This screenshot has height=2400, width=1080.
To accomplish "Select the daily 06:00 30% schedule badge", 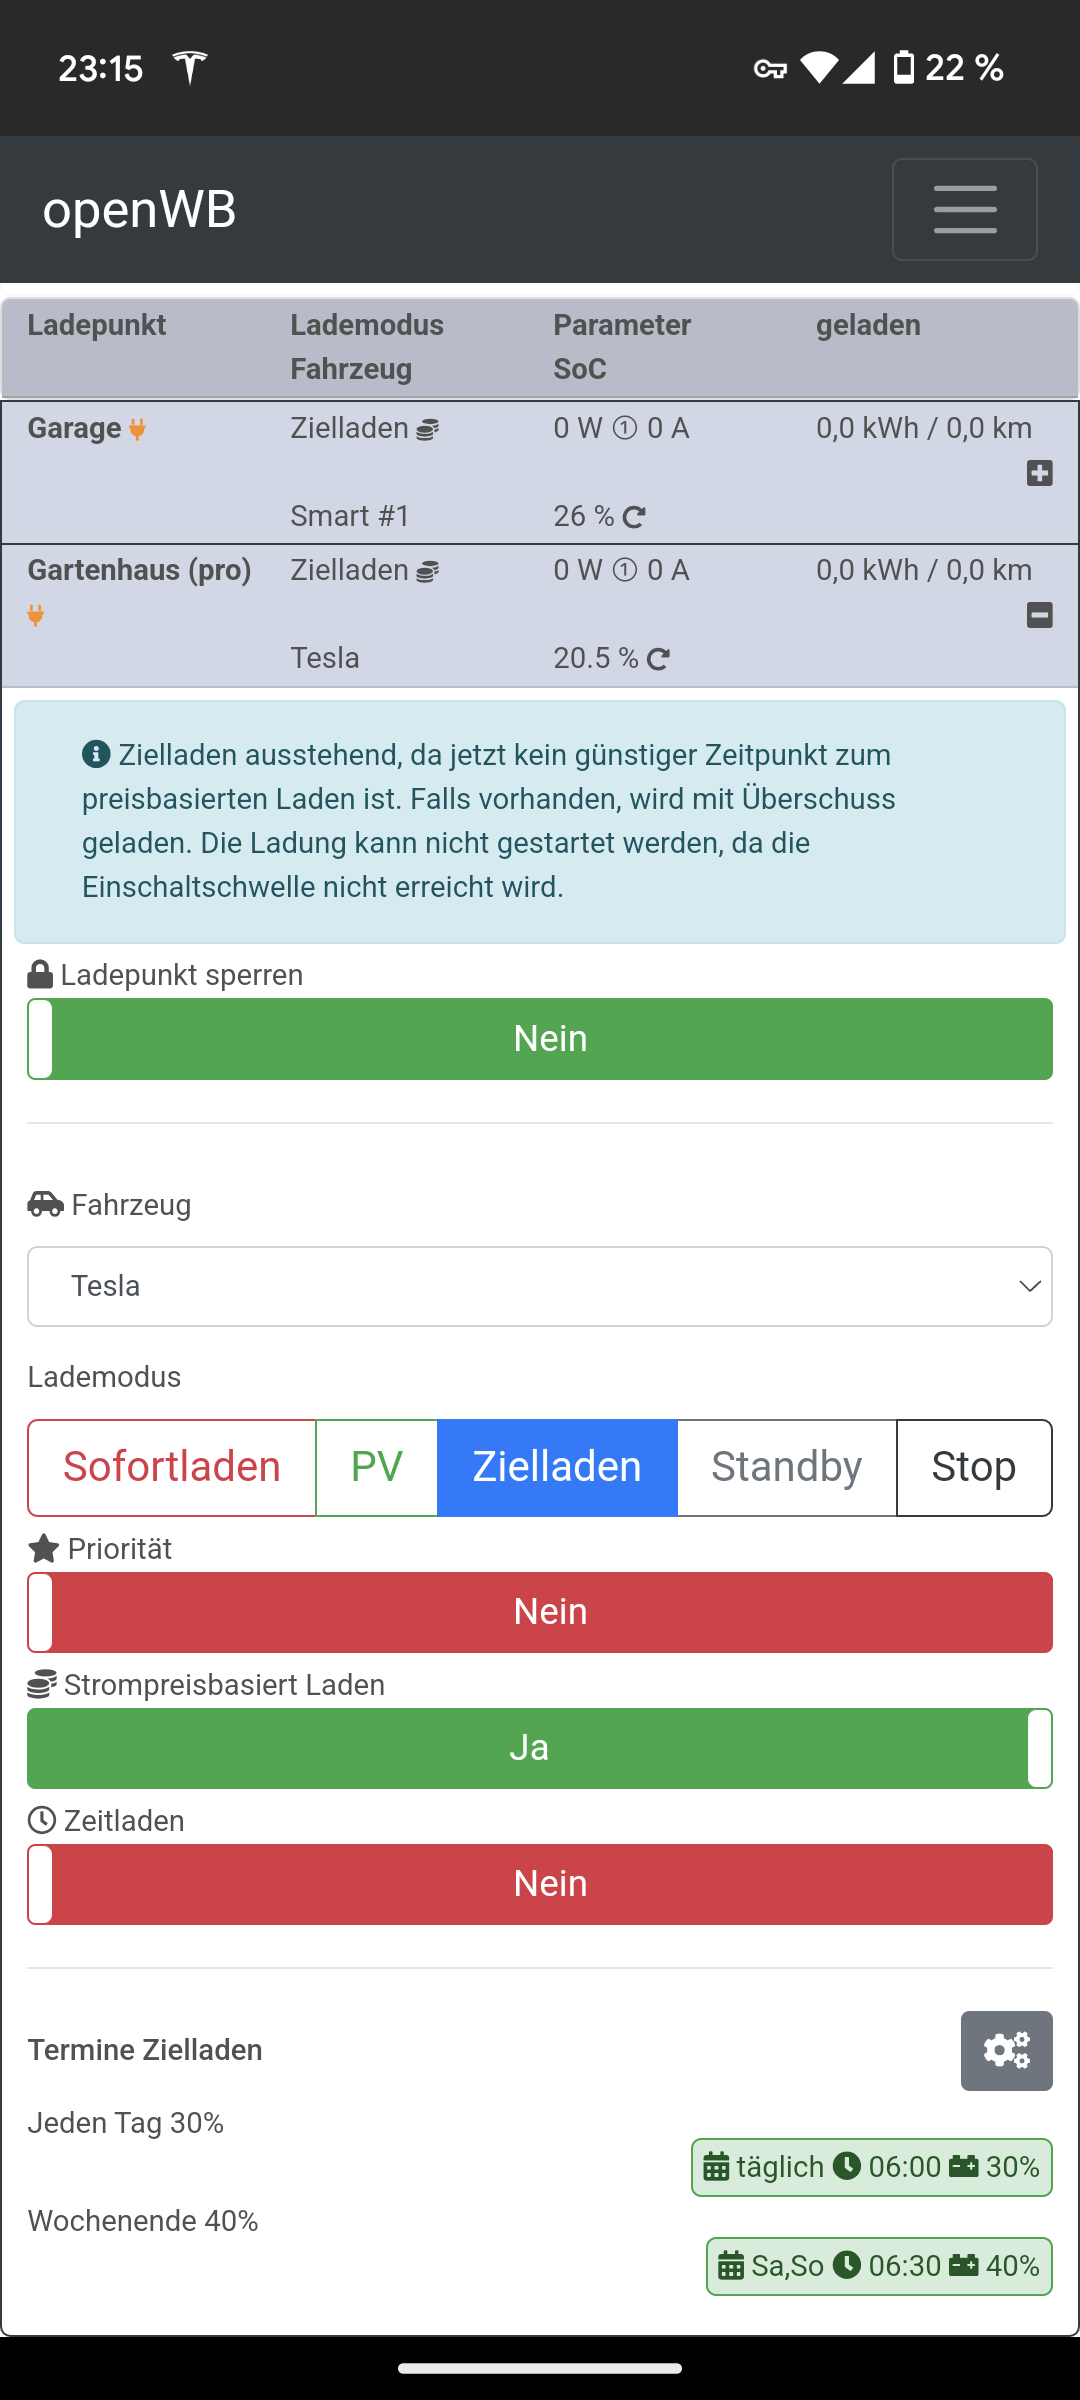I will (871, 2167).
